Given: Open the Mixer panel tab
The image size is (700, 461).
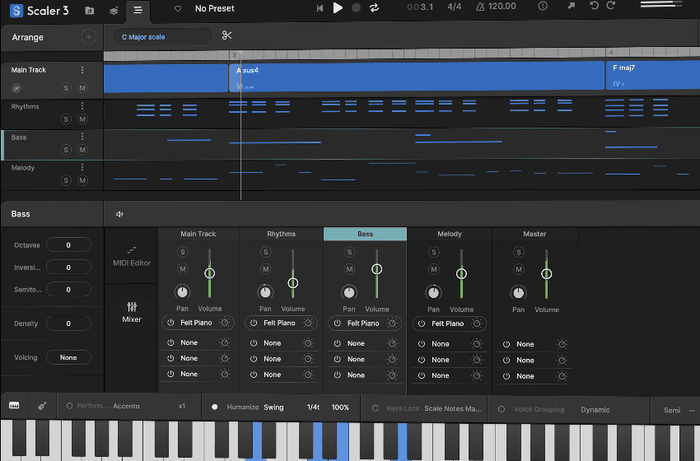Looking at the screenshot, I should (132, 313).
